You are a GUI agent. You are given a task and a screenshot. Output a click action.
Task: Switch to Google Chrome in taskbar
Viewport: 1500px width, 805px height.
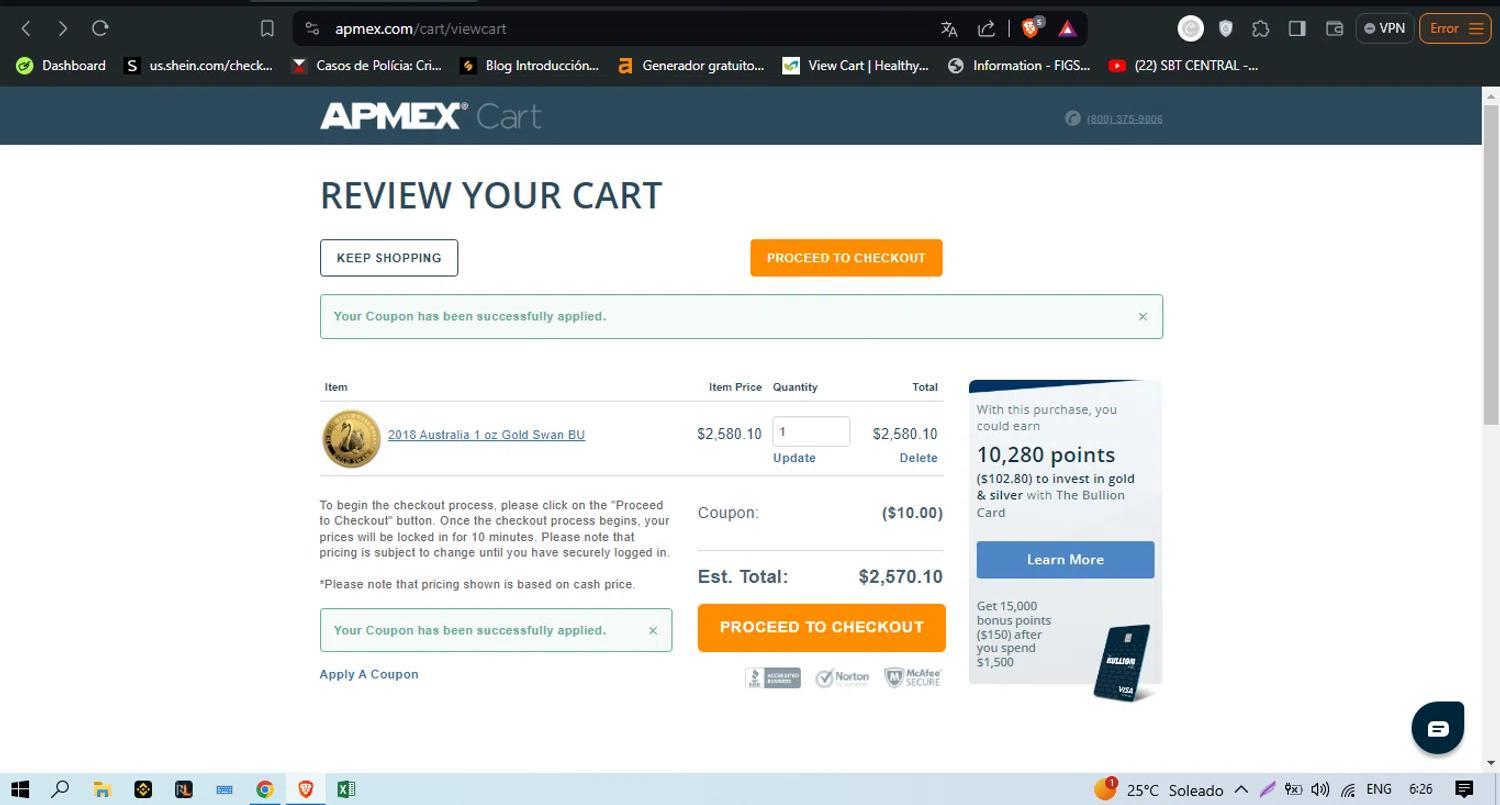point(264,789)
